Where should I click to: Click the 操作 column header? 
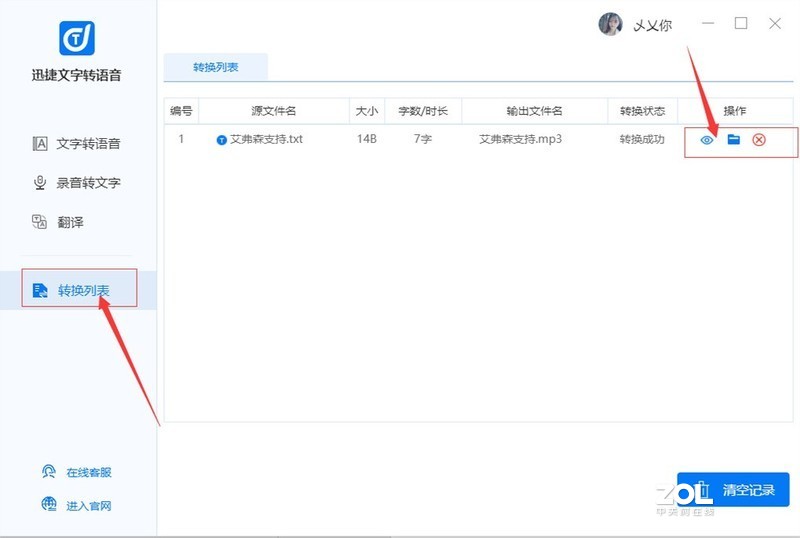click(735, 111)
